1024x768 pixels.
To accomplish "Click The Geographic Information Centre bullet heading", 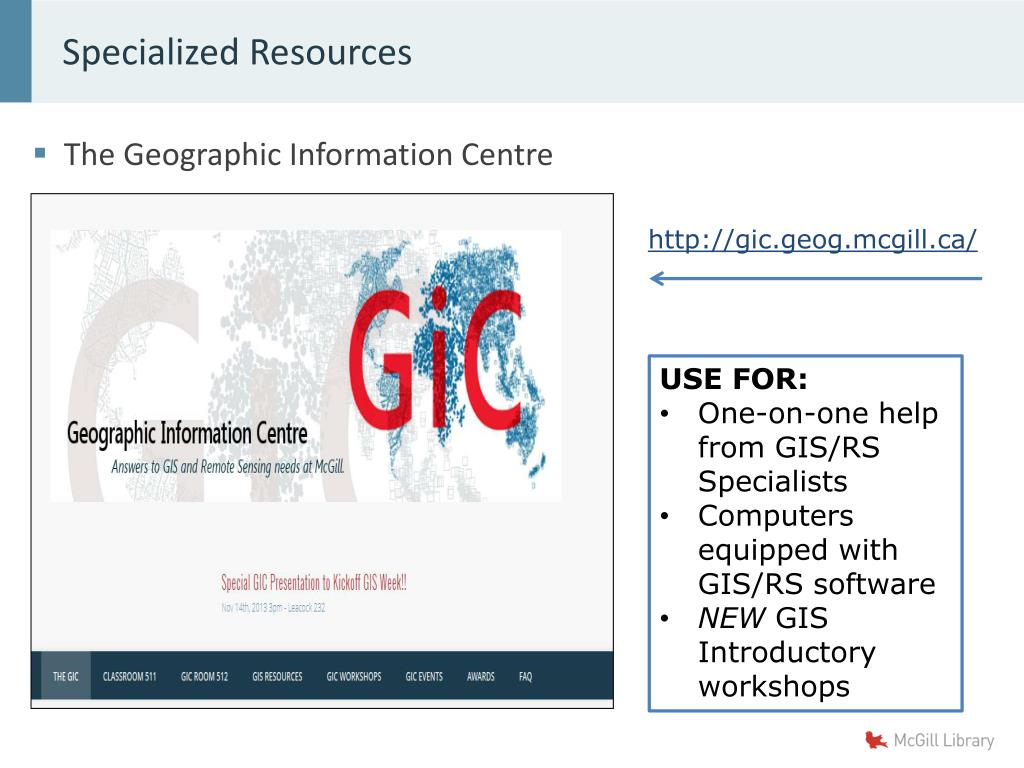I will tap(308, 155).
